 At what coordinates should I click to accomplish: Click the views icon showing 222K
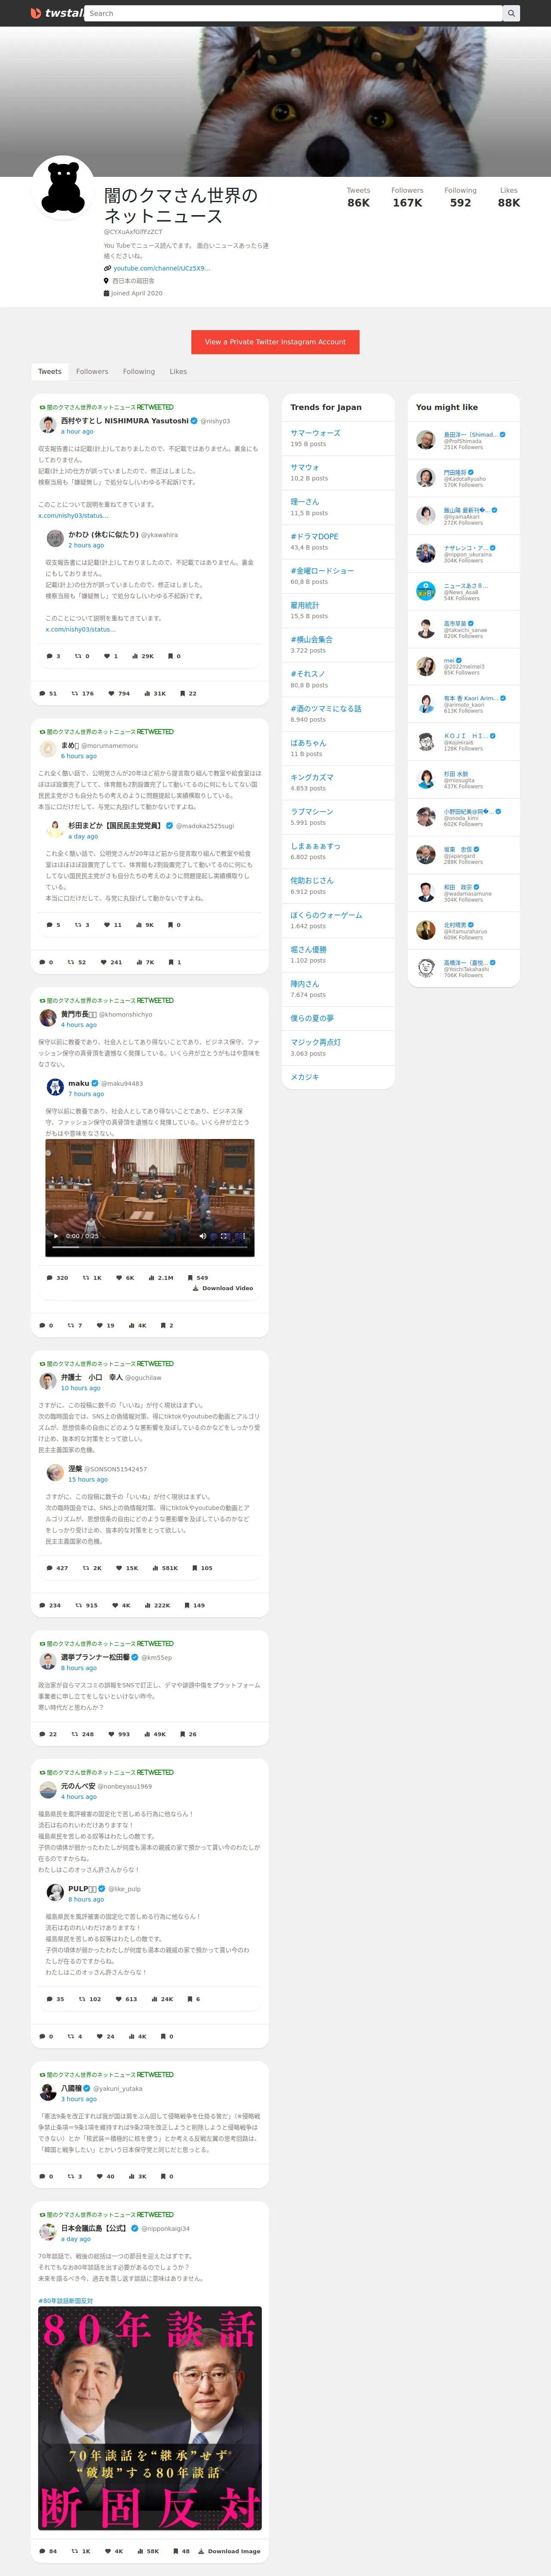pyautogui.click(x=148, y=1605)
